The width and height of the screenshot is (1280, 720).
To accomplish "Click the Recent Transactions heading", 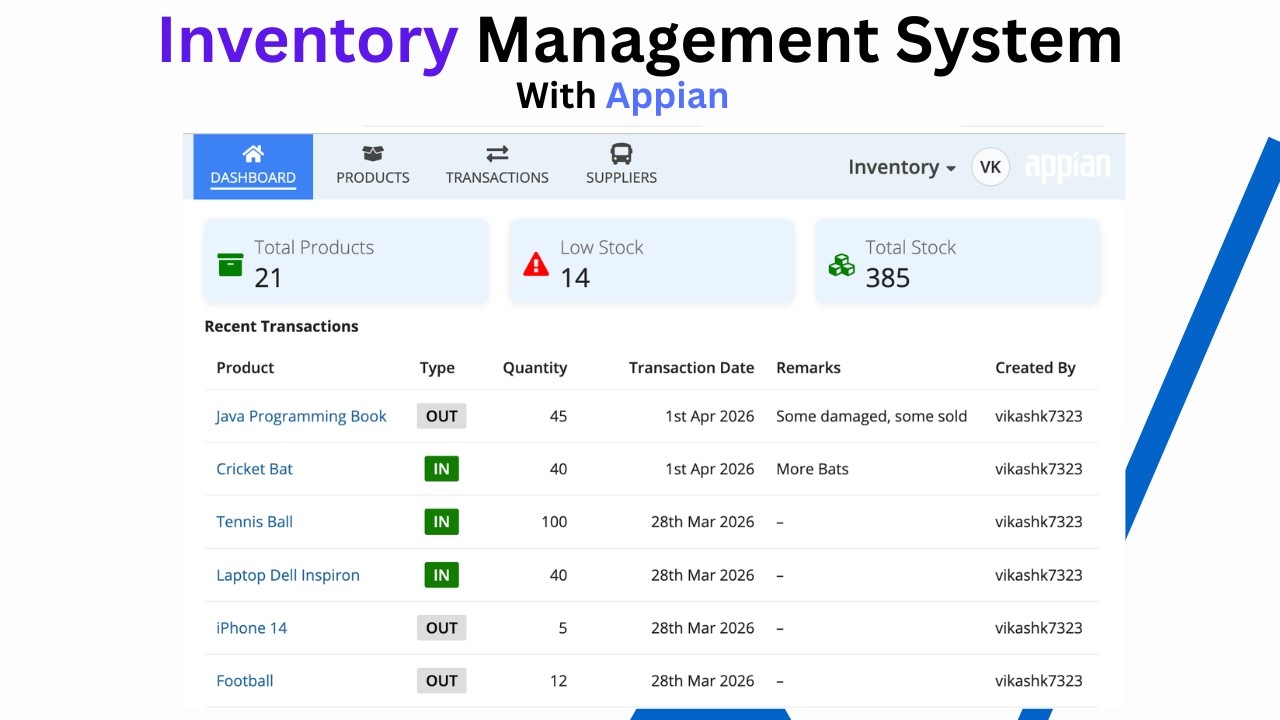I will (x=281, y=326).
